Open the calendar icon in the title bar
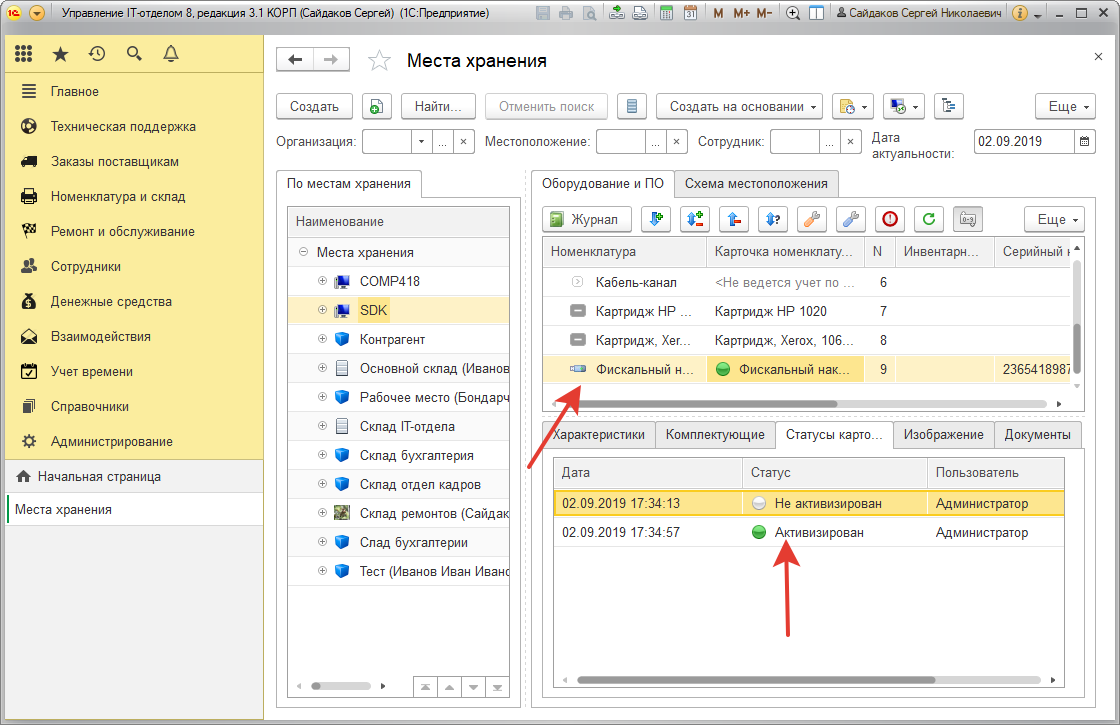 [x=690, y=13]
